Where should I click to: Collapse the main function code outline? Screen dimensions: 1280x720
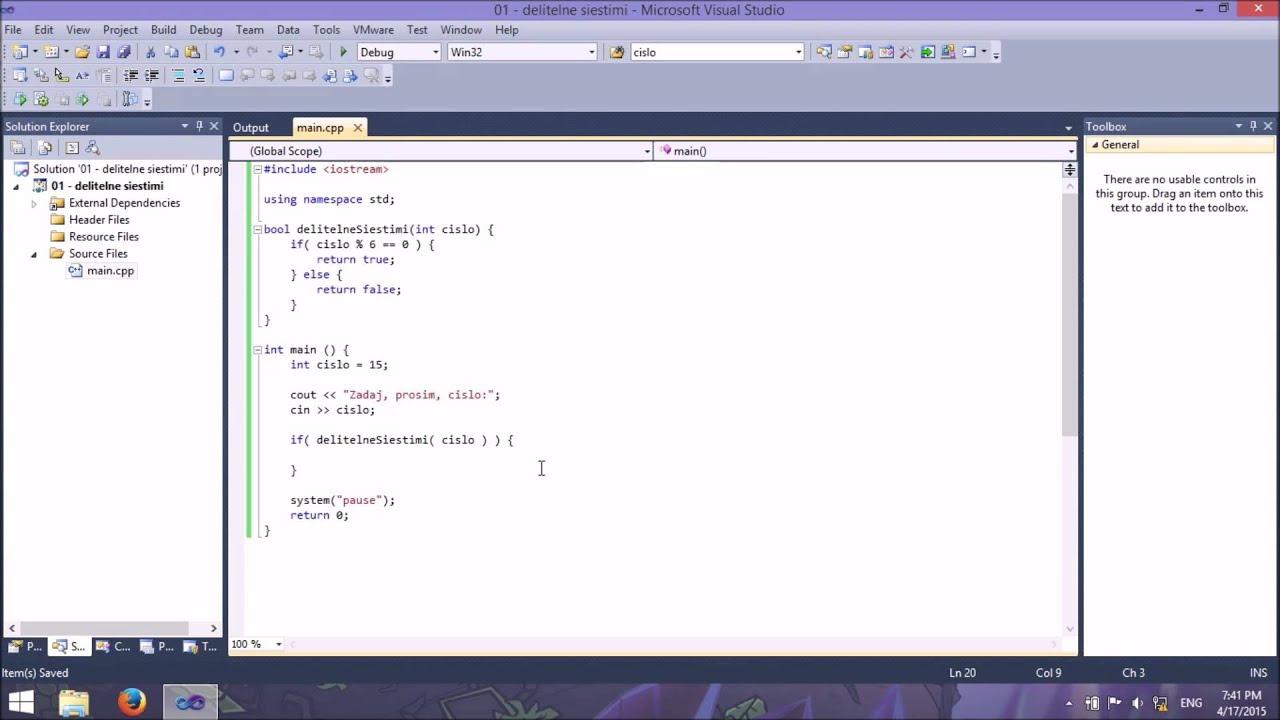pyautogui.click(x=257, y=350)
